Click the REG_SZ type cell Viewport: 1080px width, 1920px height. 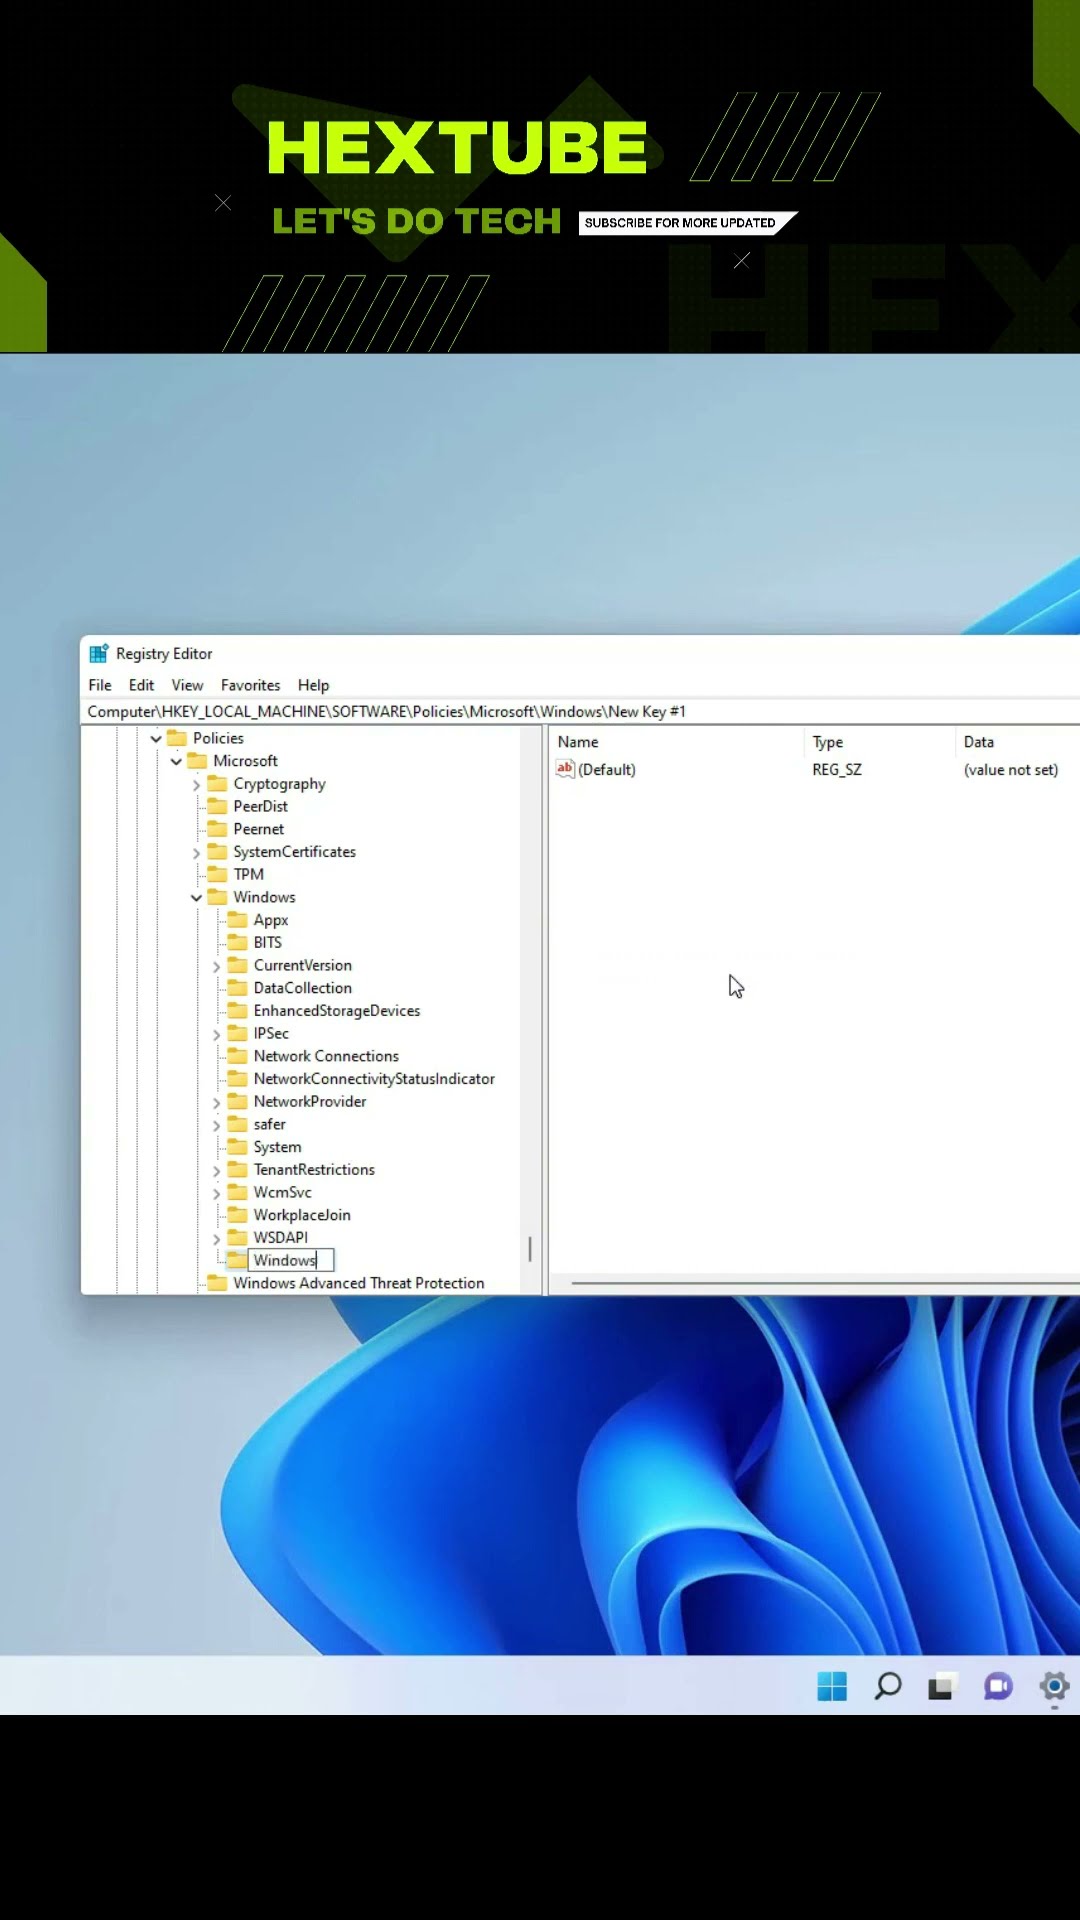click(837, 770)
